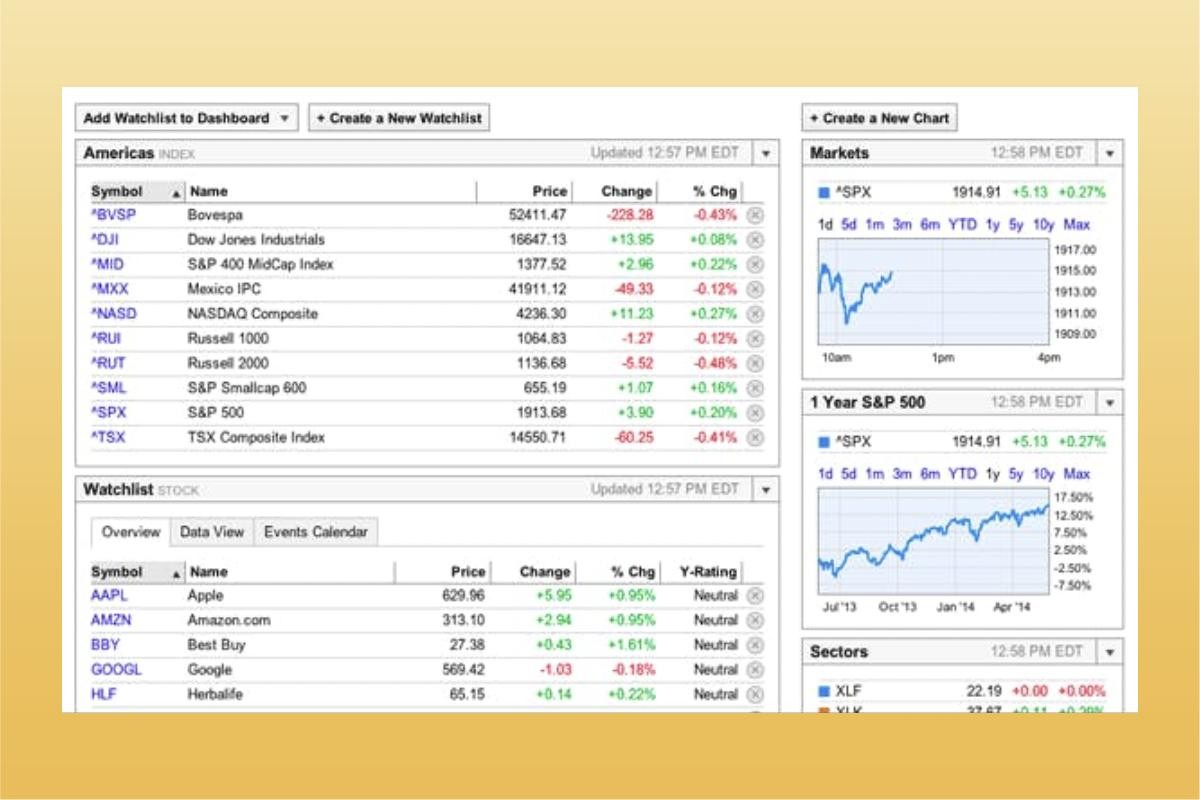Click the 1 Year S&P 500 chart area
1200x800 pixels.
932,541
